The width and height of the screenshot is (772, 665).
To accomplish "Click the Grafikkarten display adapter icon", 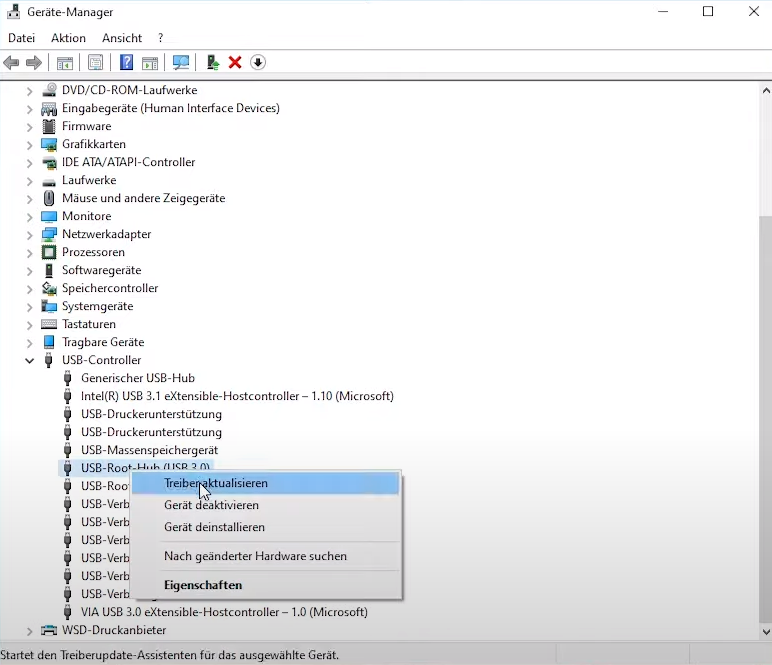I will [49, 144].
